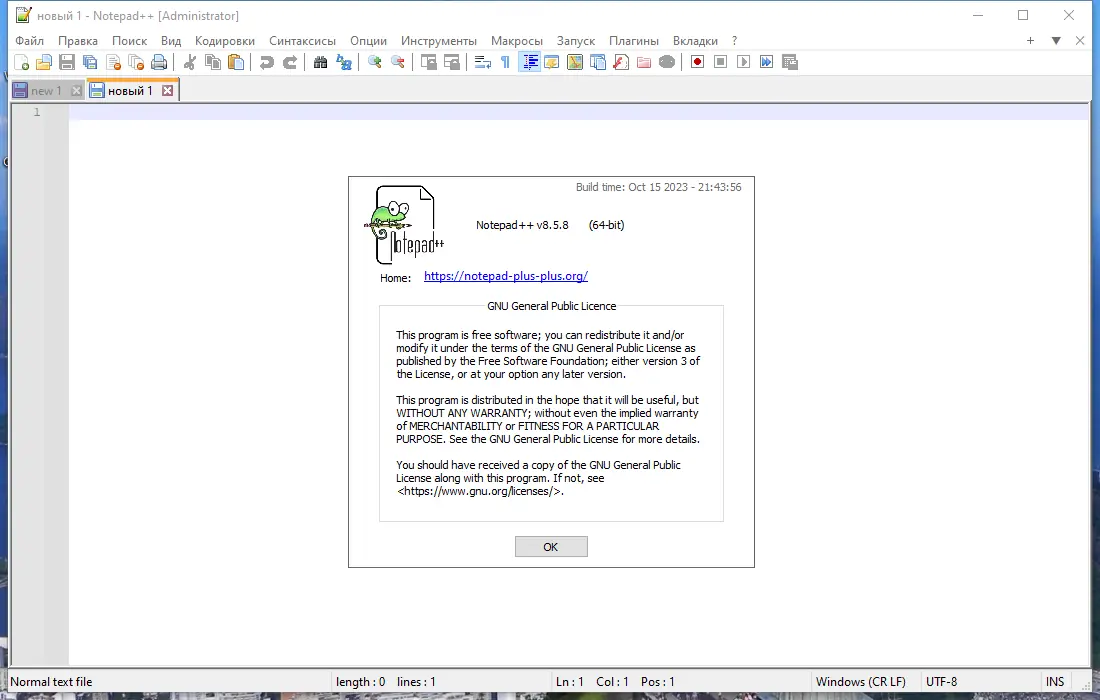Click the Cut scissors icon
The width and height of the screenshot is (1100, 700).
[189, 62]
